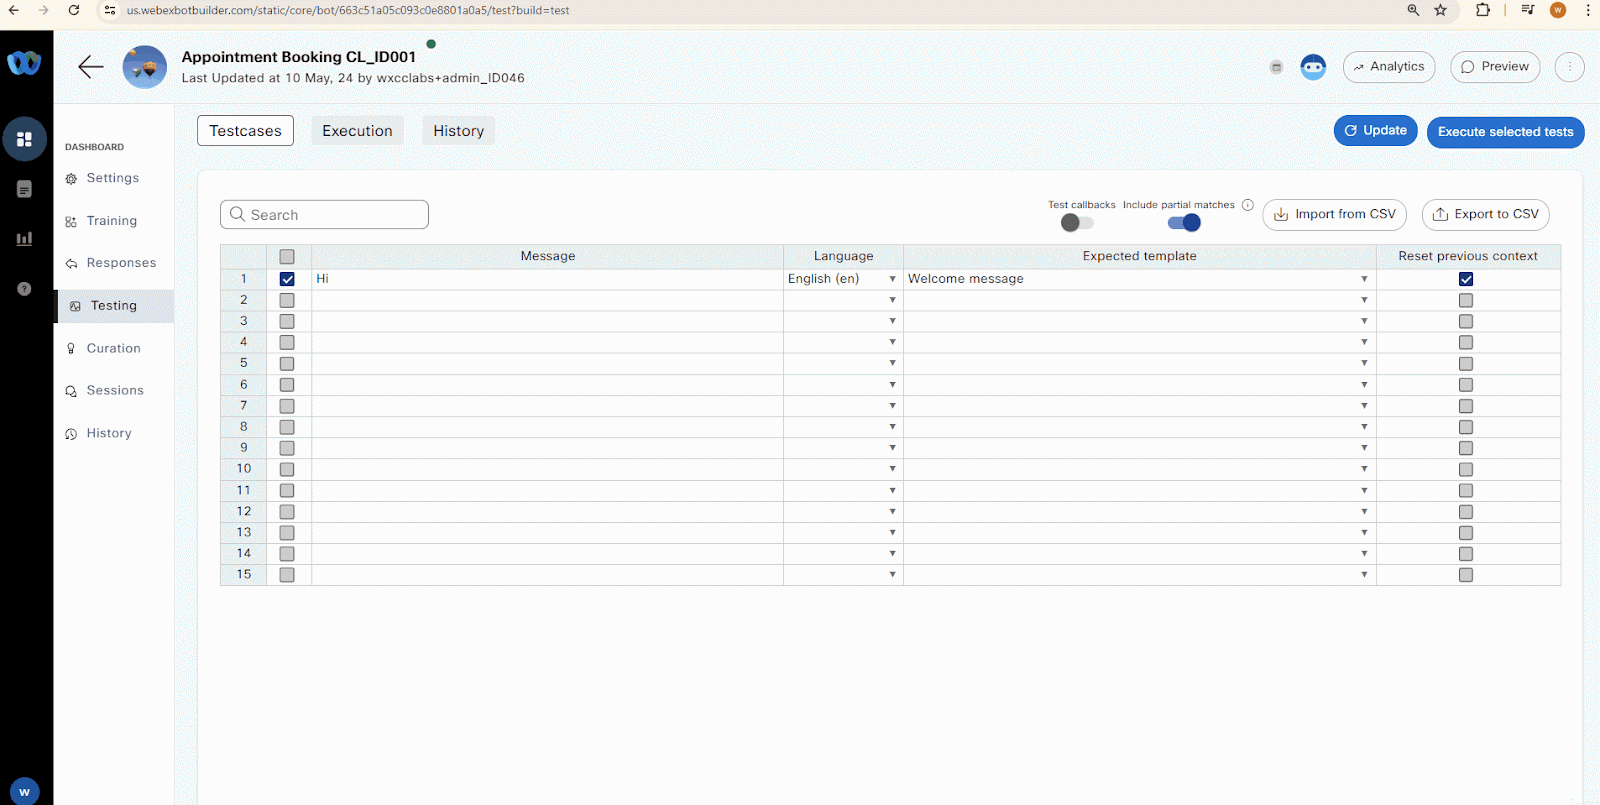The height and width of the screenshot is (805, 1600).
Task: Open the three-dot more options menu
Action: [x=1569, y=67]
